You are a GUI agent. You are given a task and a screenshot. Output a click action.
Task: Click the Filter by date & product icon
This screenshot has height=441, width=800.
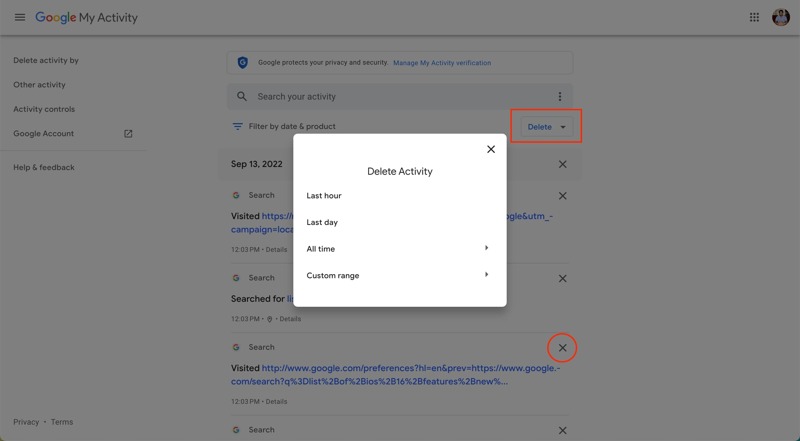click(237, 127)
